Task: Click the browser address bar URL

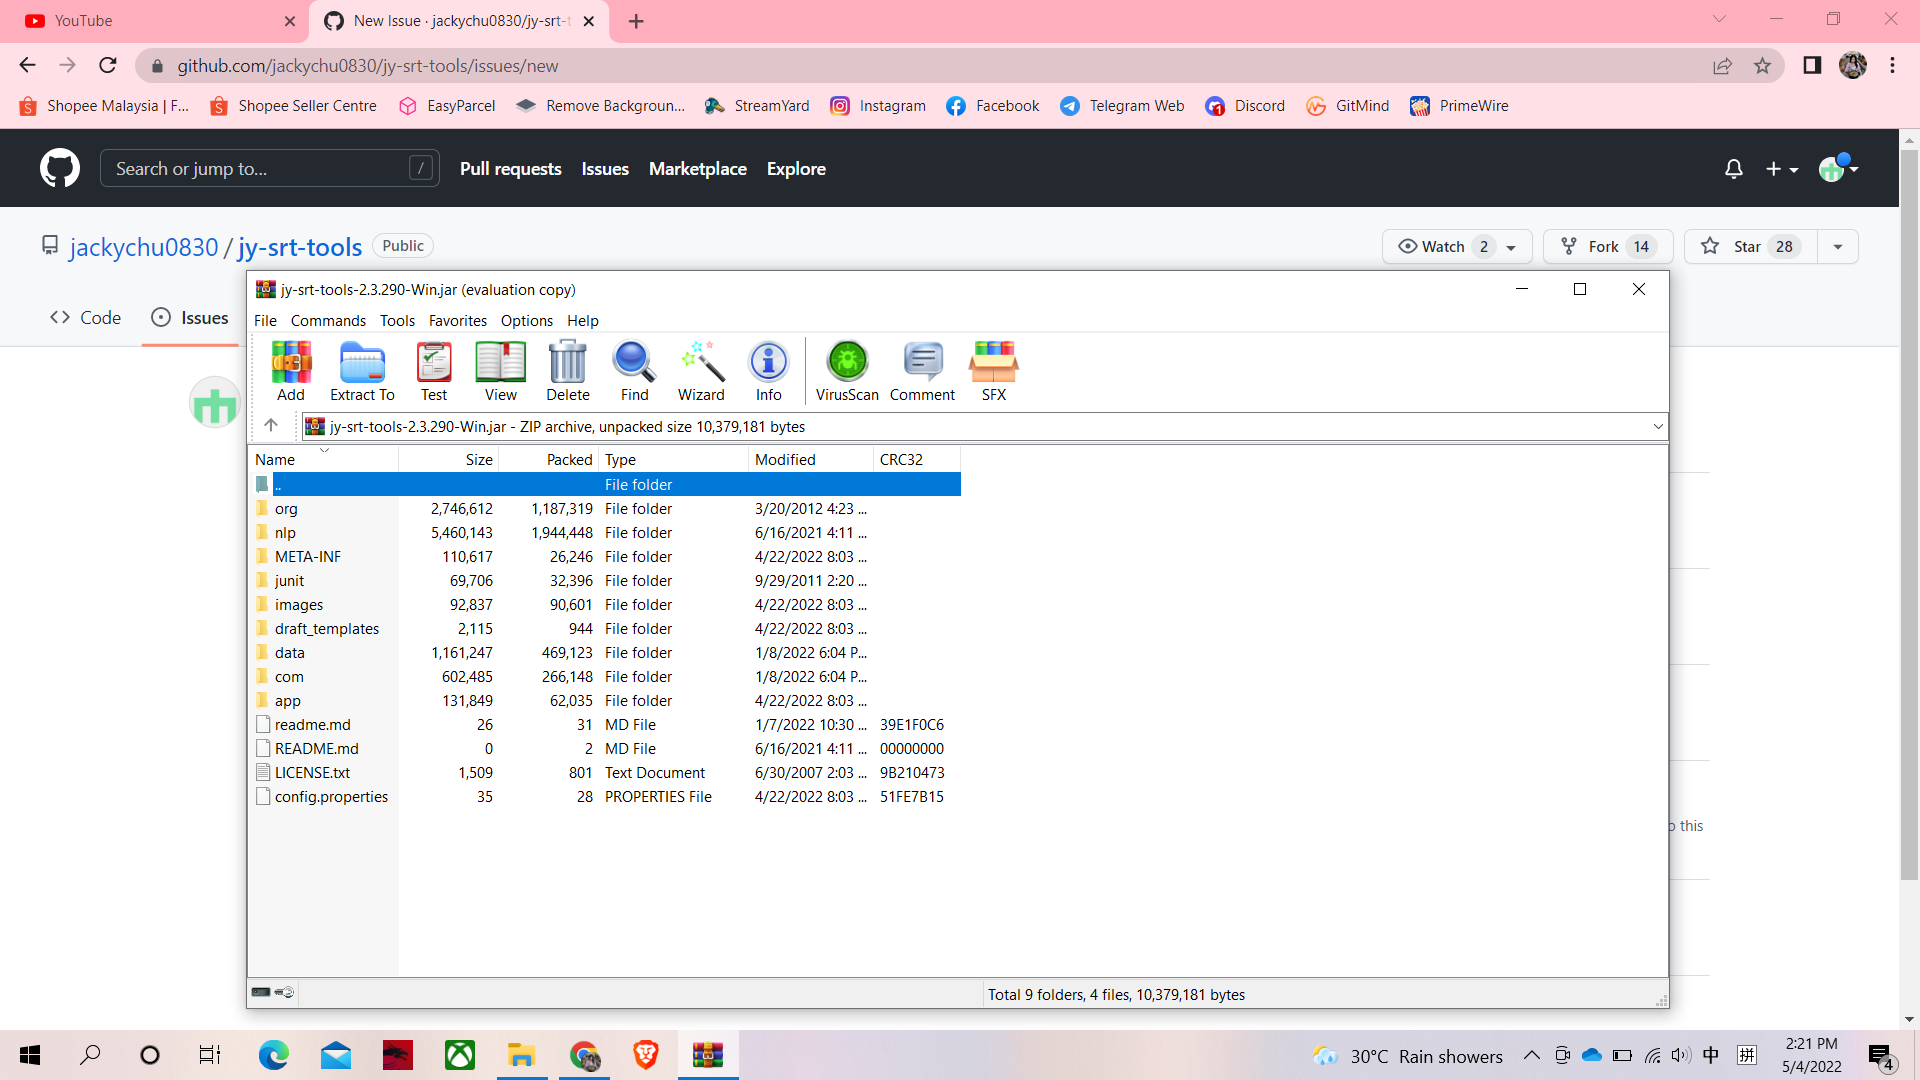Action: pyautogui.click(x=368, y=66)
